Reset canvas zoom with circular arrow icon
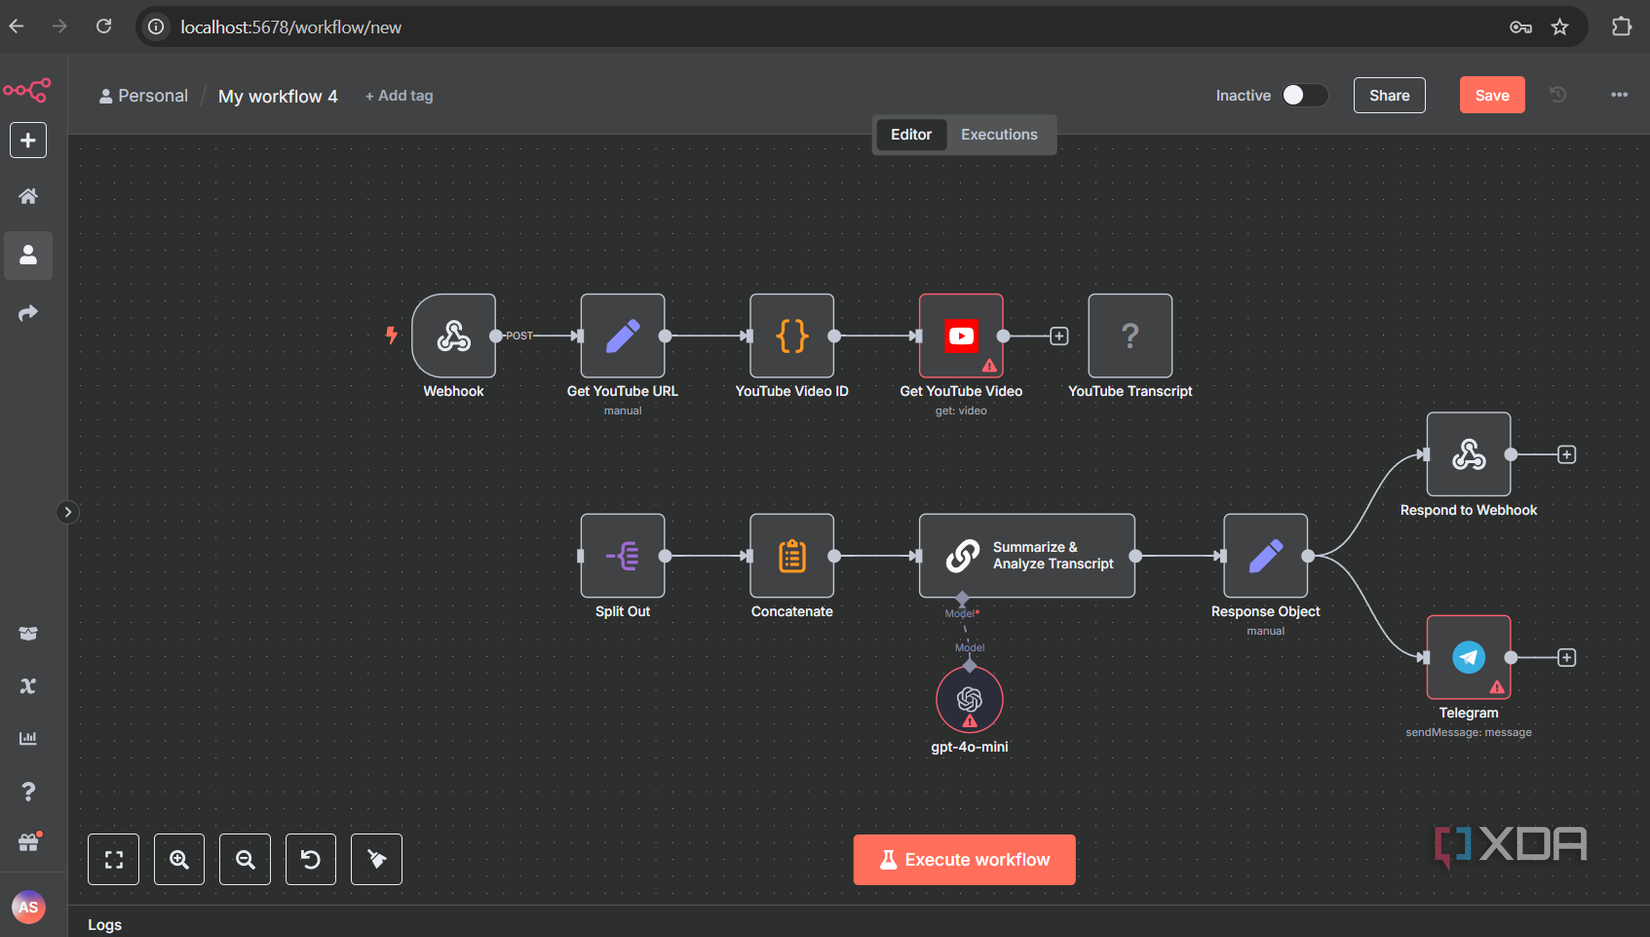The height and width of the screenshot is (937, 1650). coord(310,859)
